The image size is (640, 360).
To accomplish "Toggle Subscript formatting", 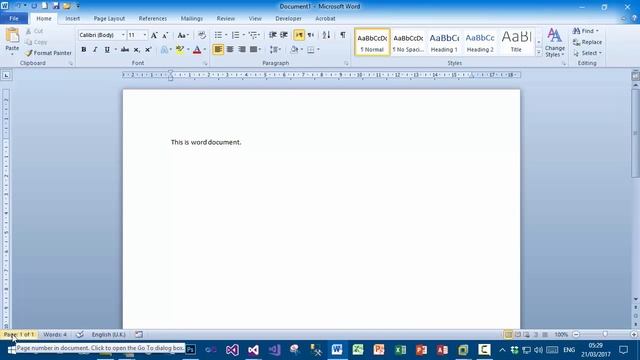I will click(x=137, y=50).
